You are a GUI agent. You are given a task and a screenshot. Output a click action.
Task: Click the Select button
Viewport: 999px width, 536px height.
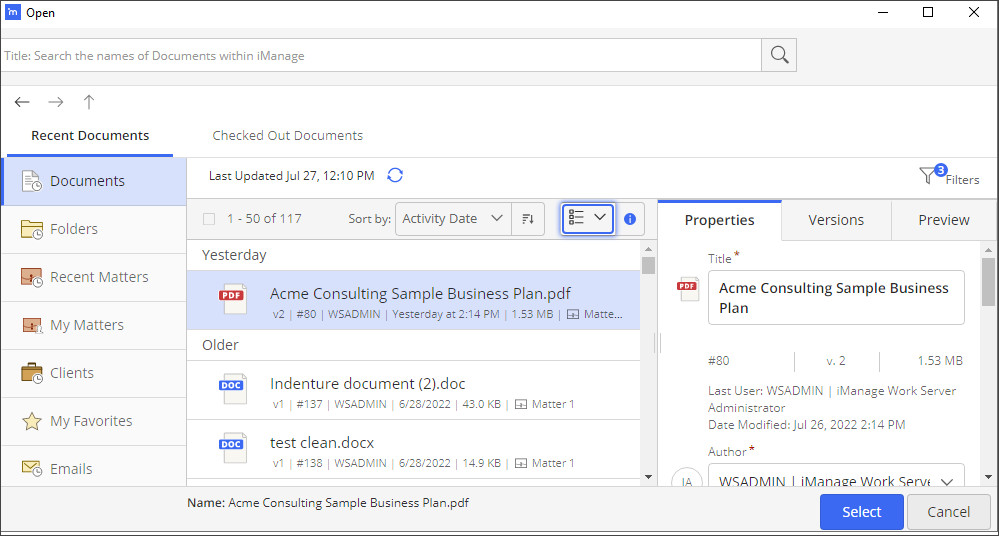click(861, 512)
